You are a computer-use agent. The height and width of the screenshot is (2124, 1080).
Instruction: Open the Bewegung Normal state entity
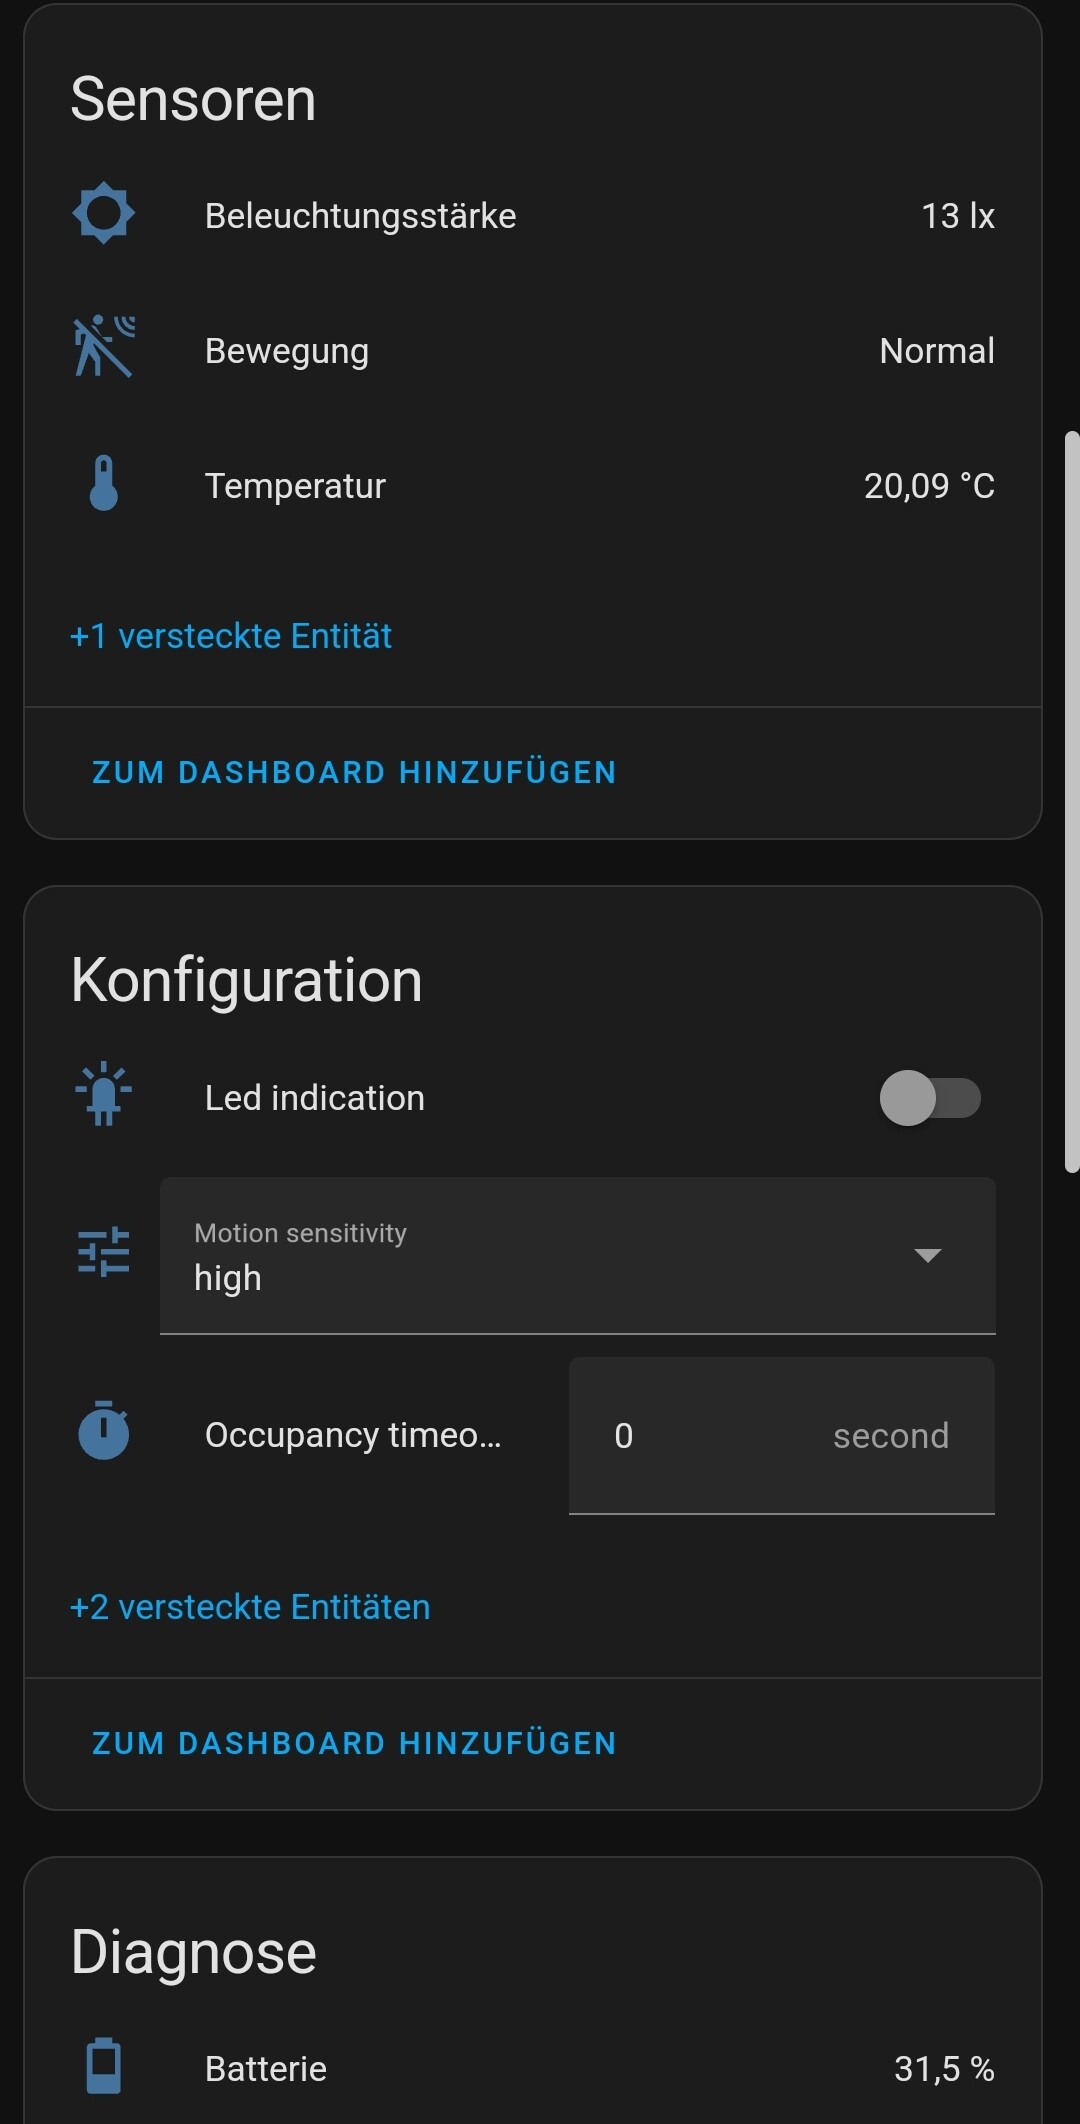533,351
